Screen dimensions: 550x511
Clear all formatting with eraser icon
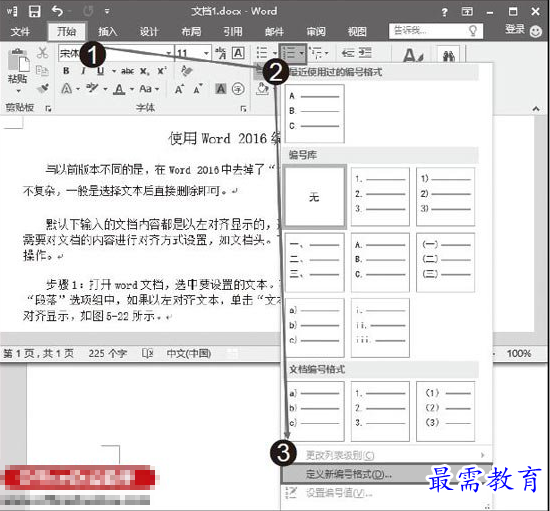tap(187, 71)
